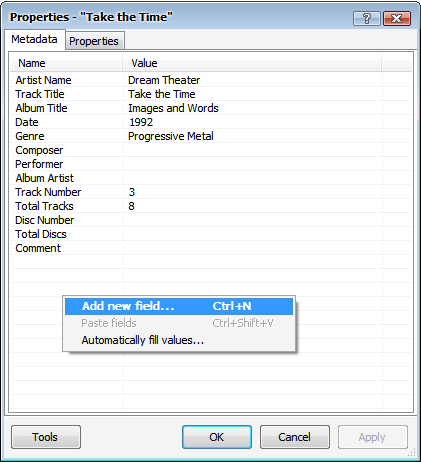Image resolution: width=421 pixels, height=462 pixels.
Task: Select the Track Title field name
Action: (x=40, y=94)
